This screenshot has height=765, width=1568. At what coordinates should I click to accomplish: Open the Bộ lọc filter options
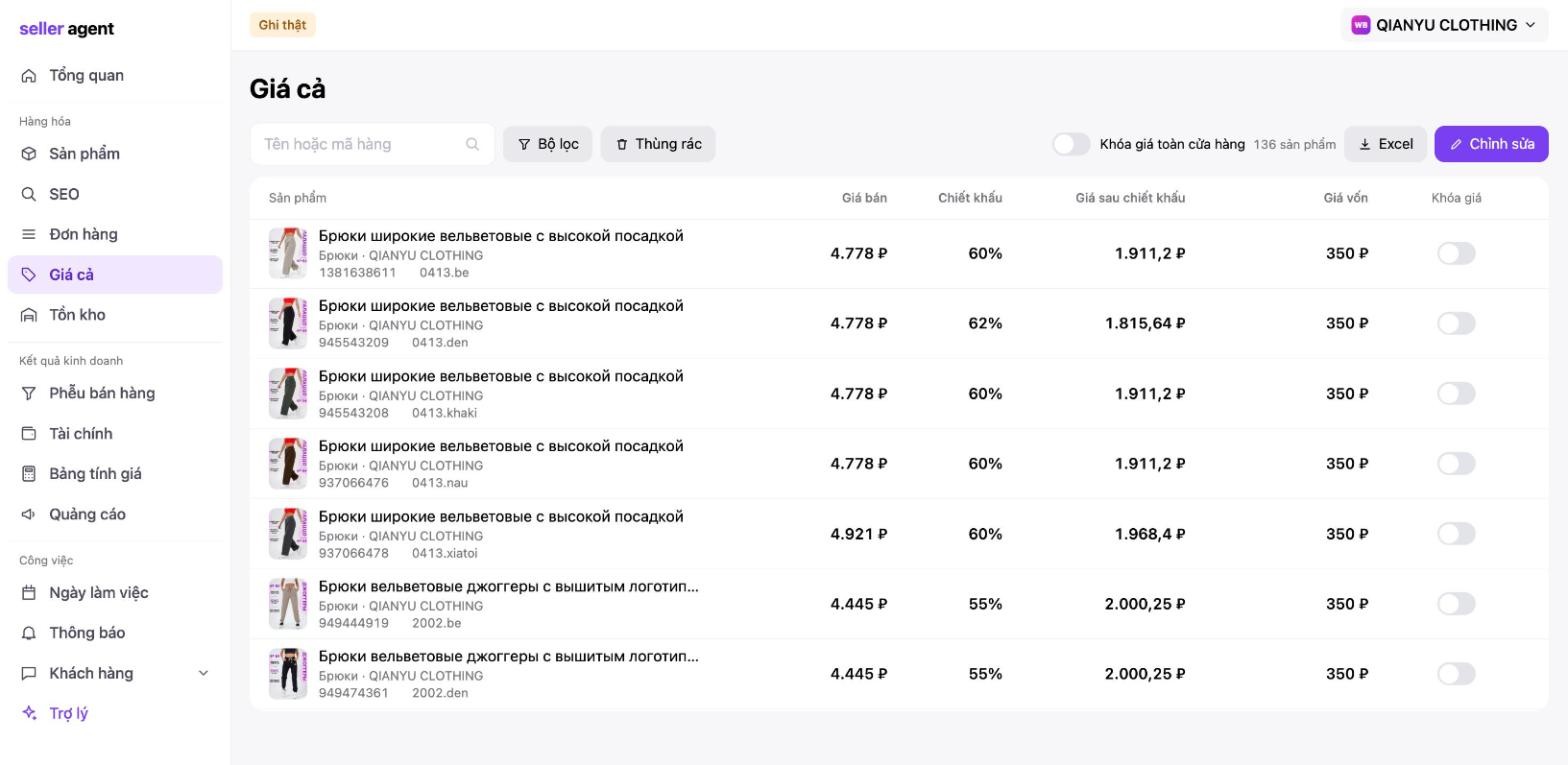(x=548, y=144)
